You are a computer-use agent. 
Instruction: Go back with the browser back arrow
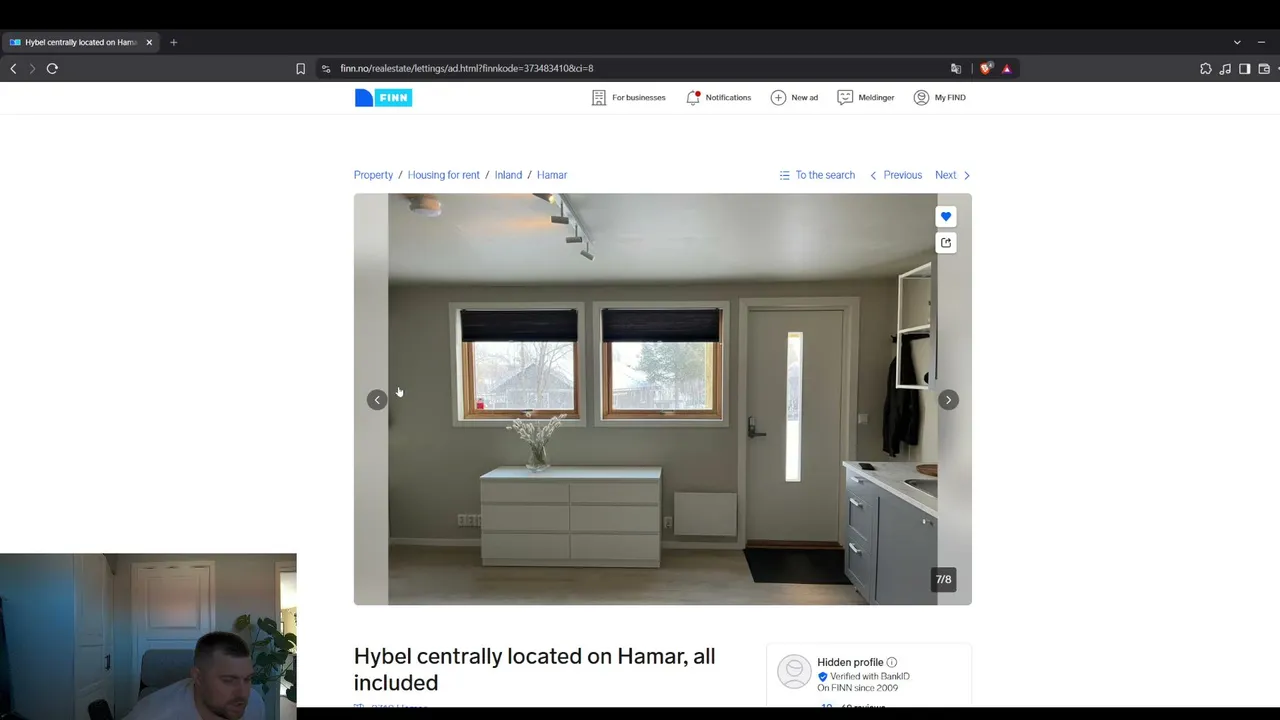coord(13,68)
